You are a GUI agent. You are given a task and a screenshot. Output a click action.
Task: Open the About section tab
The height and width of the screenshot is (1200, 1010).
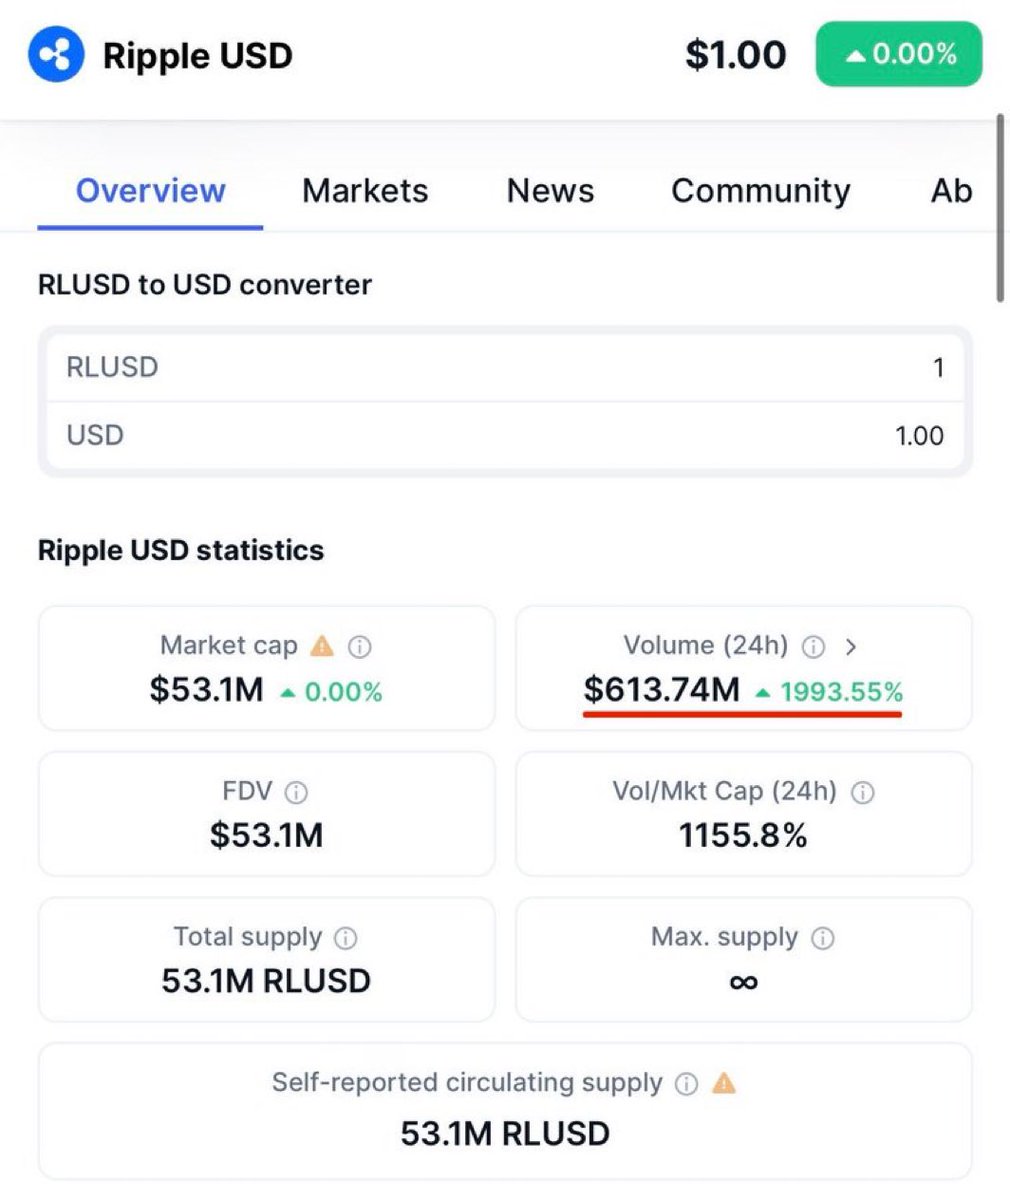click(951, 190)
